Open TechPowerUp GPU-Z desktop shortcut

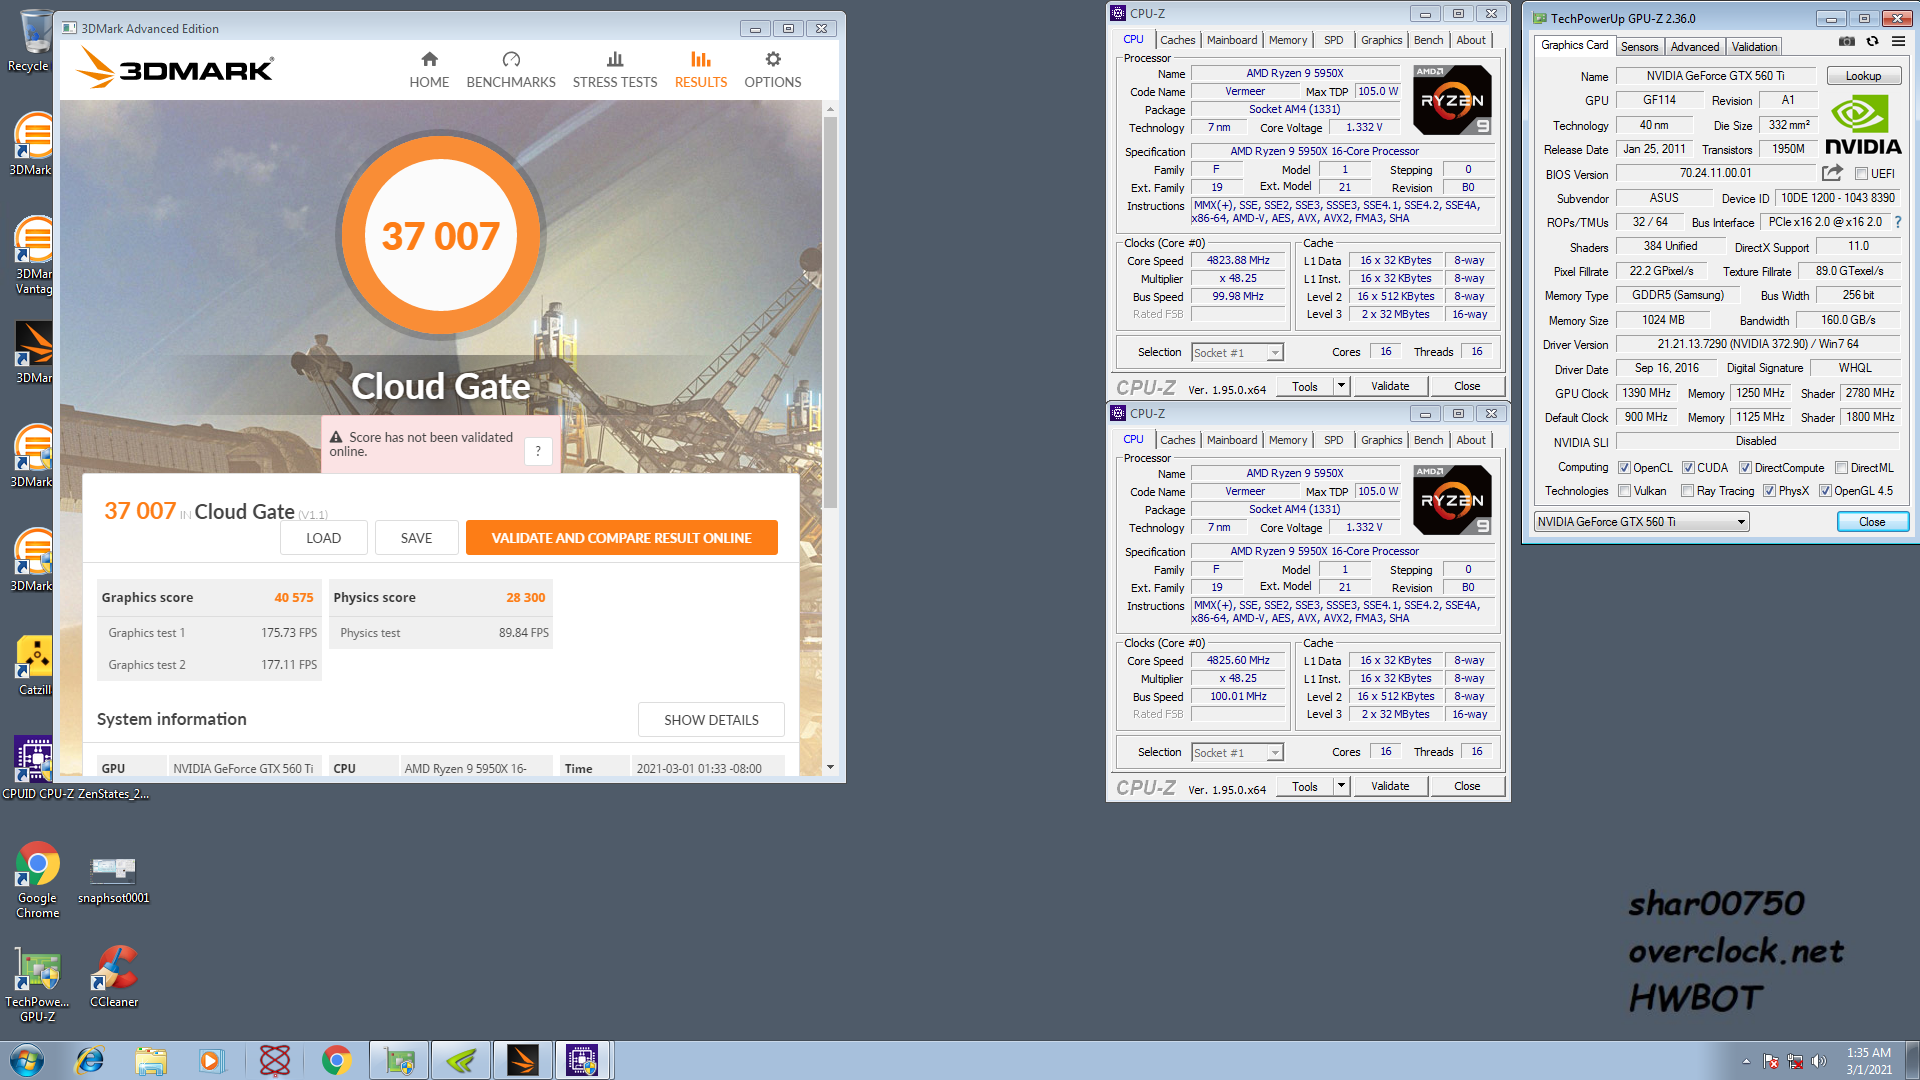pyautogui.click(x=37, y=985)
